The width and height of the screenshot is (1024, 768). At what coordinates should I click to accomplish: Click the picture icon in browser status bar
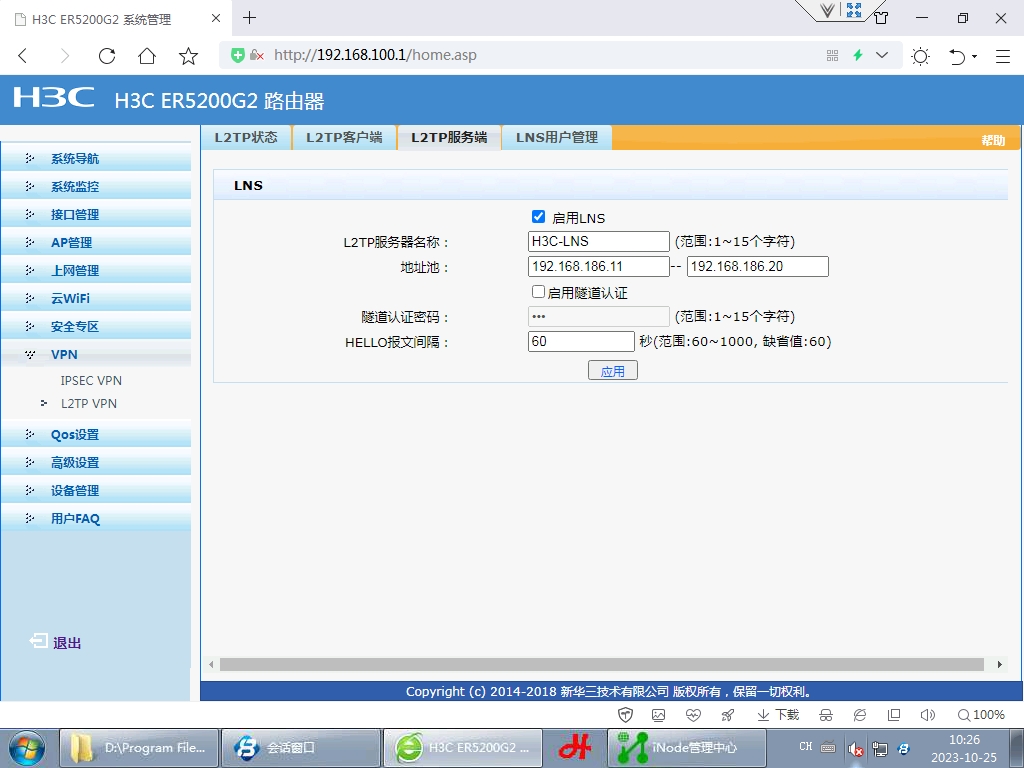tap(658, 715)
